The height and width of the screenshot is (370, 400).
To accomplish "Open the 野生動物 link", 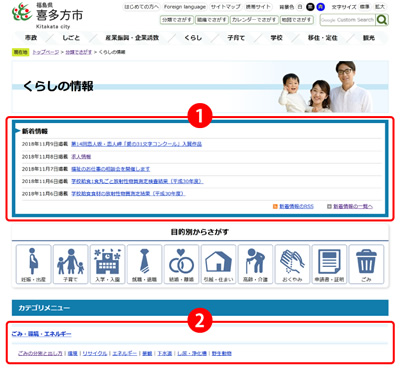I will click(x=222, y=353).
